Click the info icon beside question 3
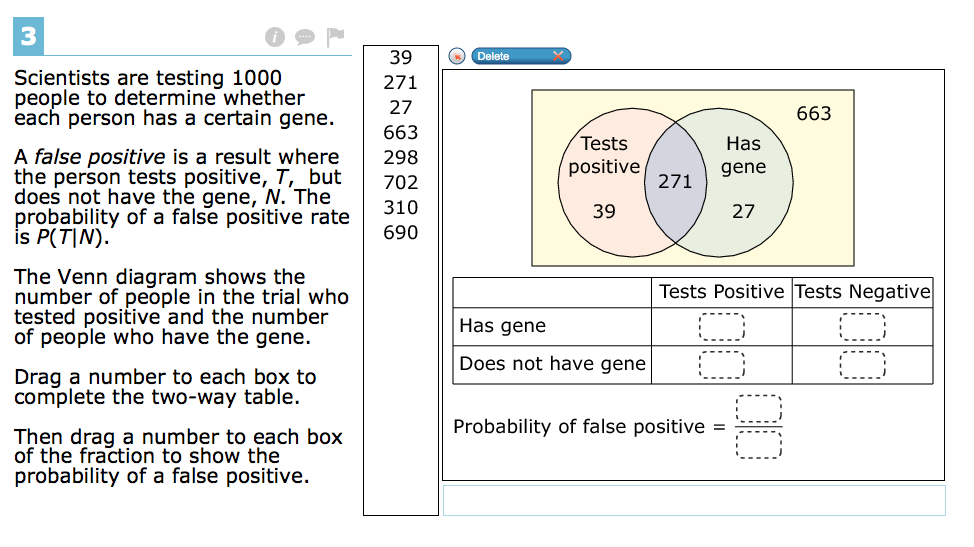This screenshot has width=974, height=547. pyautogui.click(x=275, y=37)
